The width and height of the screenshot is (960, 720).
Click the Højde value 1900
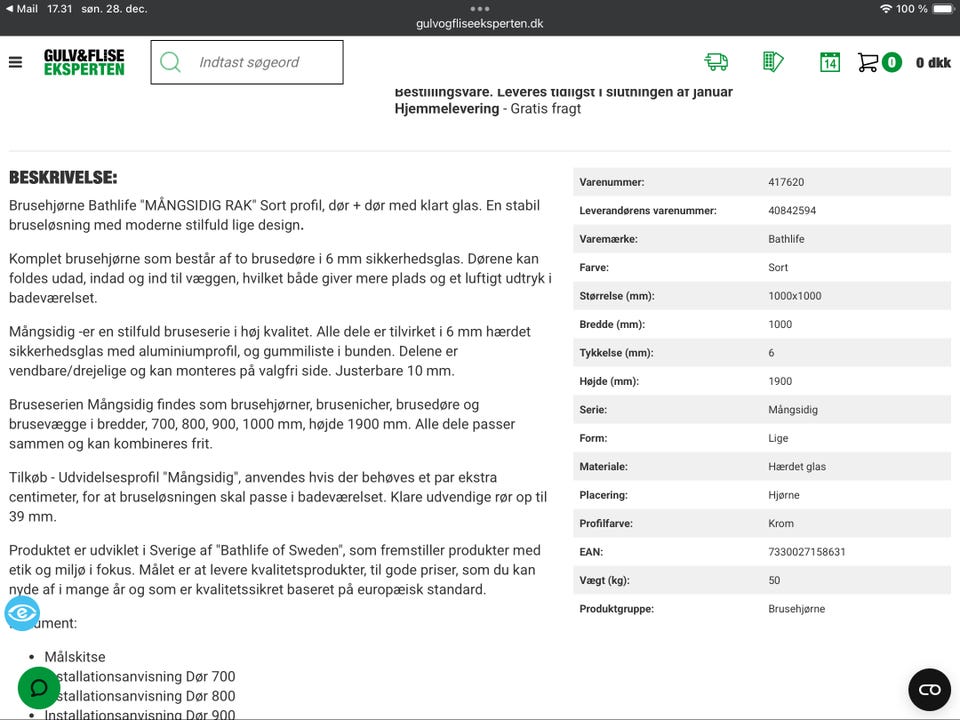click(780, 381)
